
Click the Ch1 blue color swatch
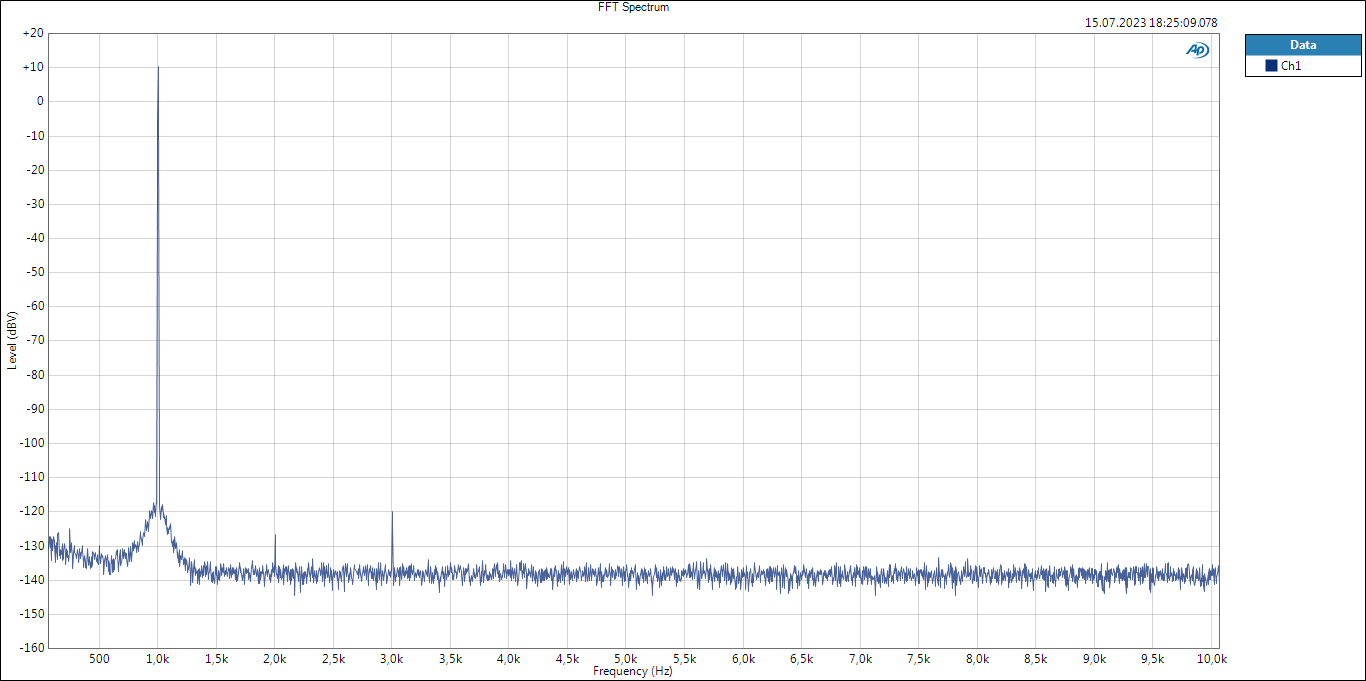pos(1271,66)
